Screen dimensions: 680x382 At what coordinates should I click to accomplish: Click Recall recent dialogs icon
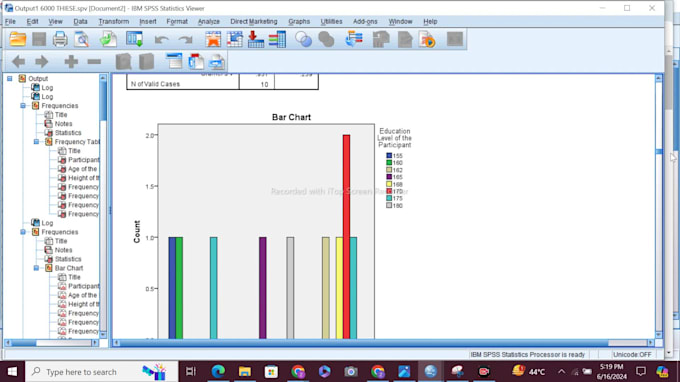(x=134, y=39)
